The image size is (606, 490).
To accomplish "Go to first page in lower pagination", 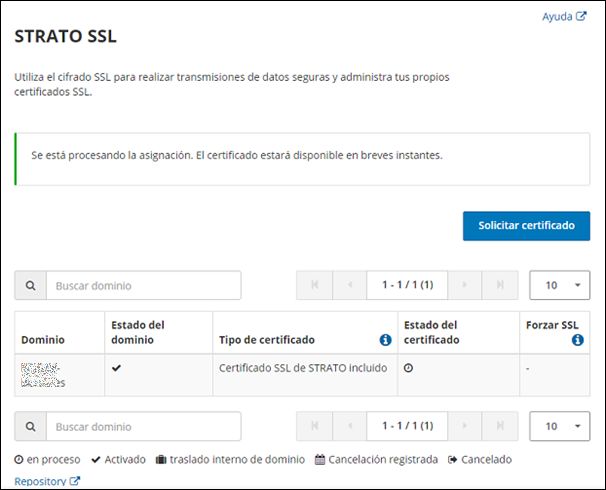I will pos(315,426).
